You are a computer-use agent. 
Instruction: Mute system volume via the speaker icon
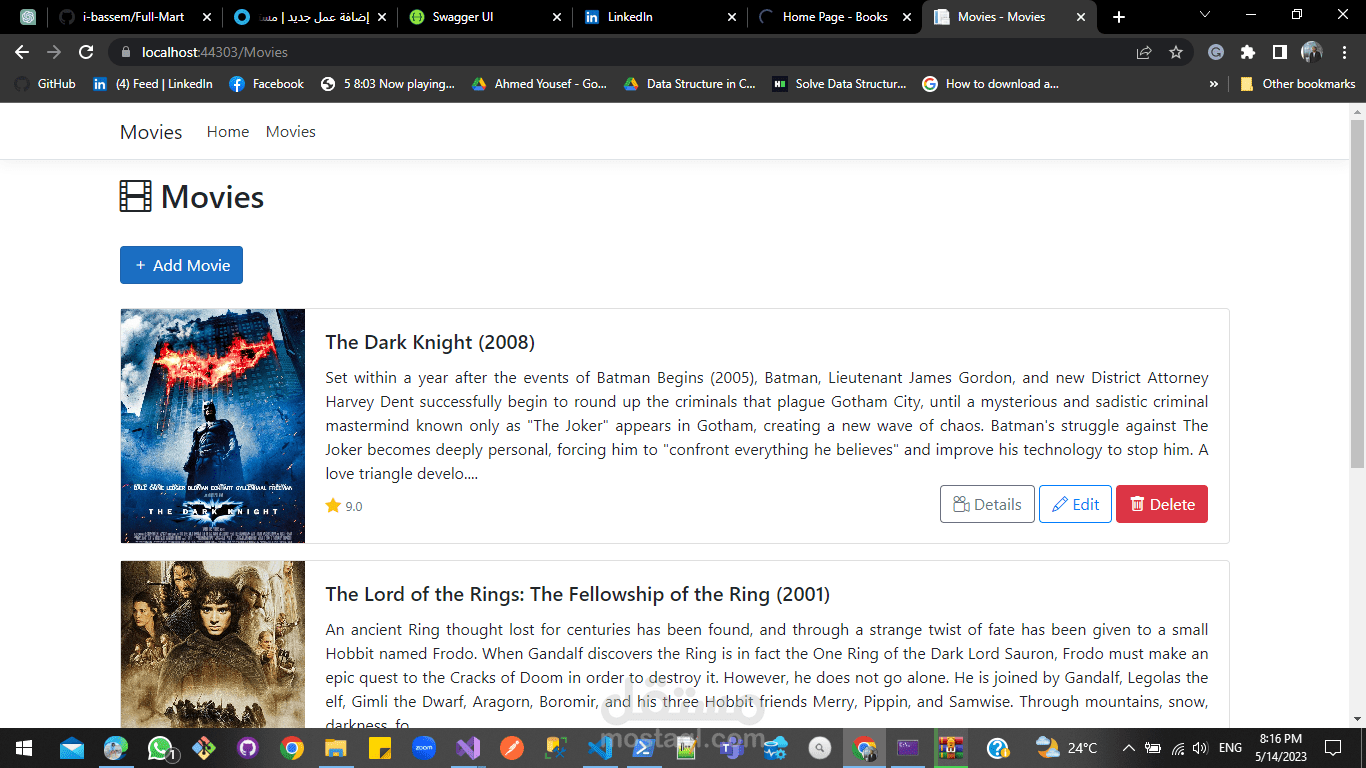coord(1199,747)
